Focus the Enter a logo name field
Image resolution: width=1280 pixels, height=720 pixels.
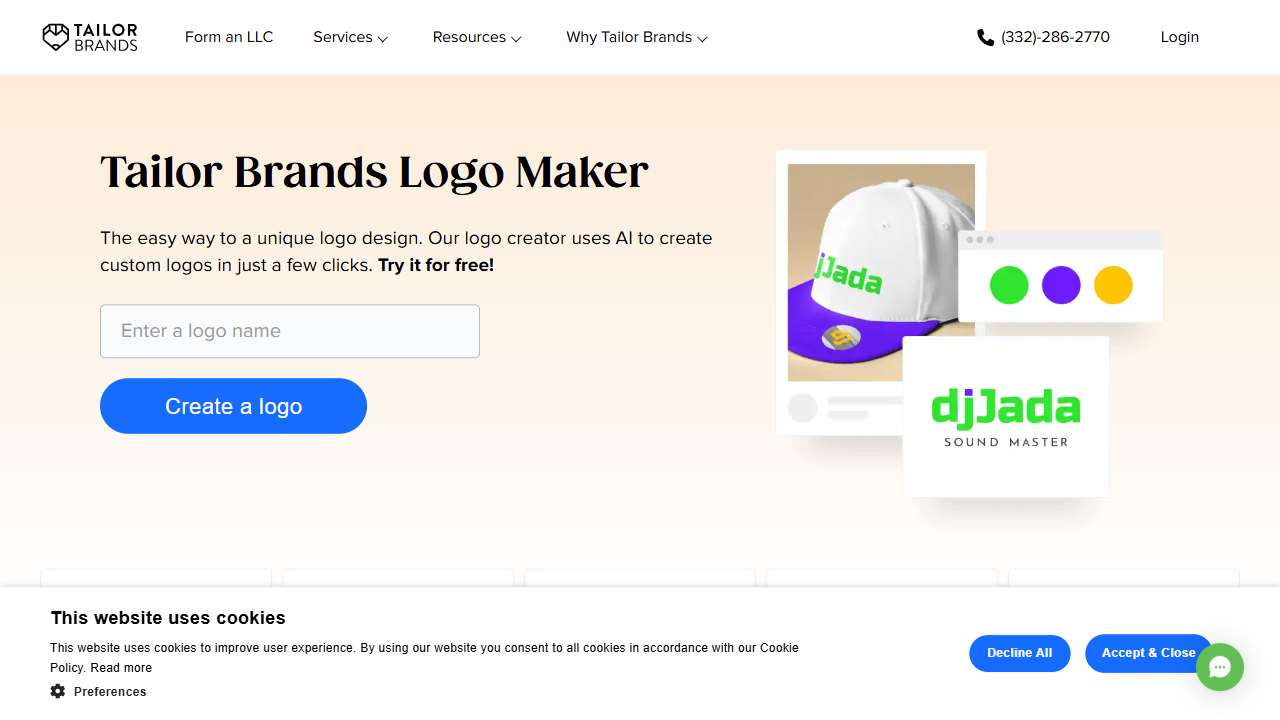(x=290, y=331)
